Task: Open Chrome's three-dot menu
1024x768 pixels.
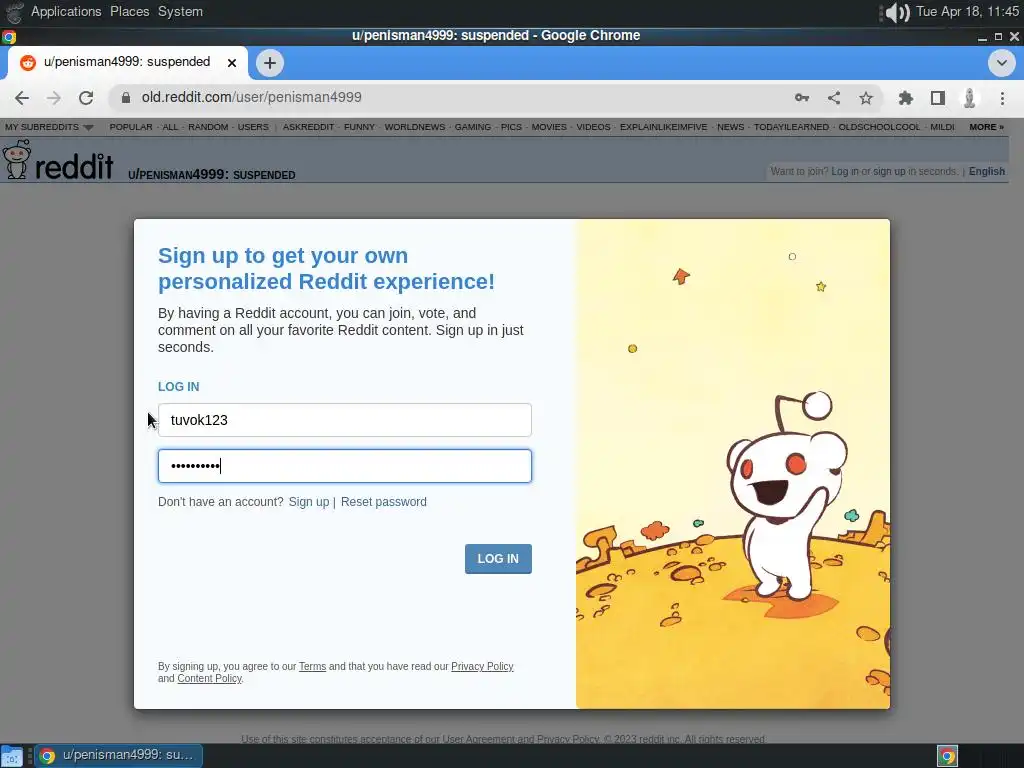Action: point(1002,98)
